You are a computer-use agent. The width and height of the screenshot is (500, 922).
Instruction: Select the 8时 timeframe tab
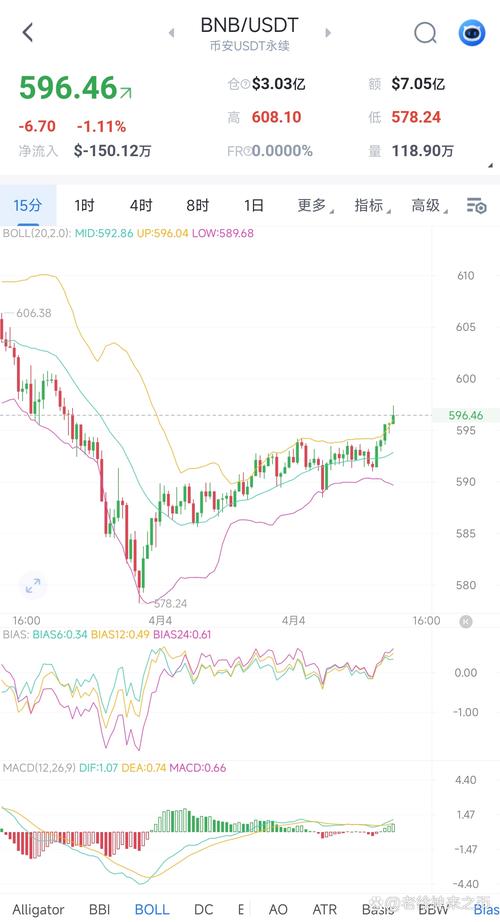(198, 205)
